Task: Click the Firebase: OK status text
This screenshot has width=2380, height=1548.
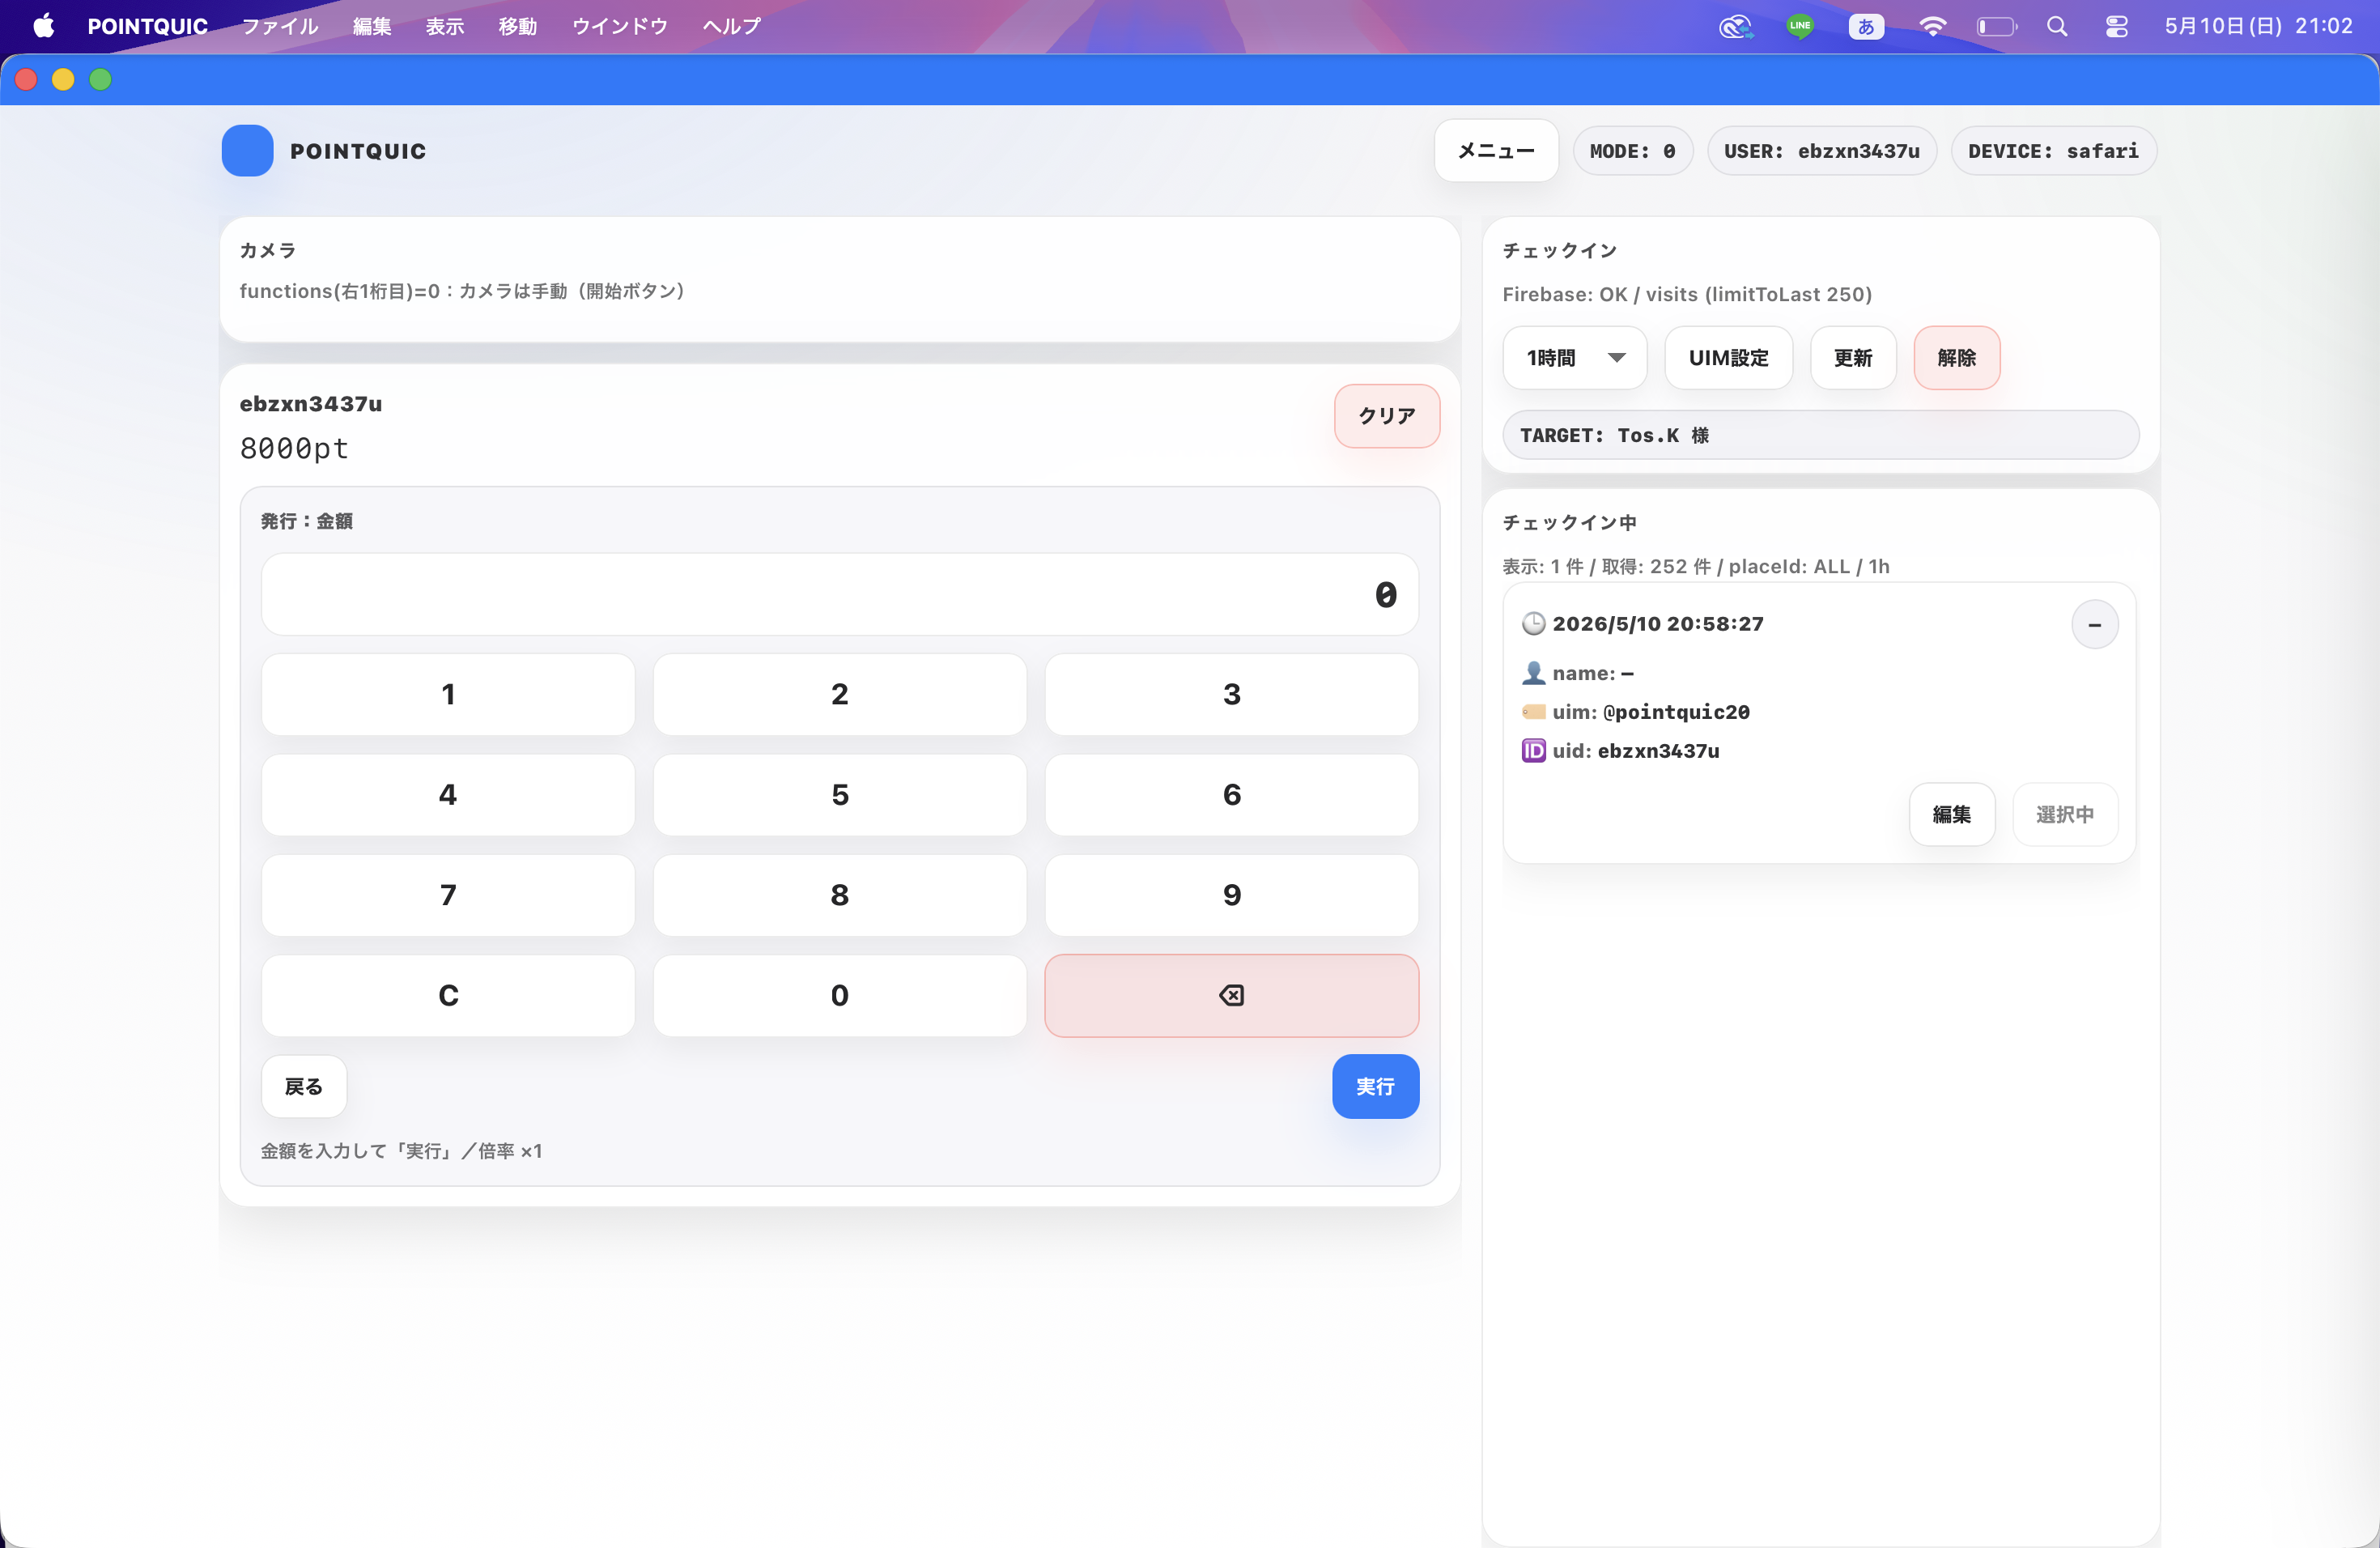Action: click(1687, 295)
